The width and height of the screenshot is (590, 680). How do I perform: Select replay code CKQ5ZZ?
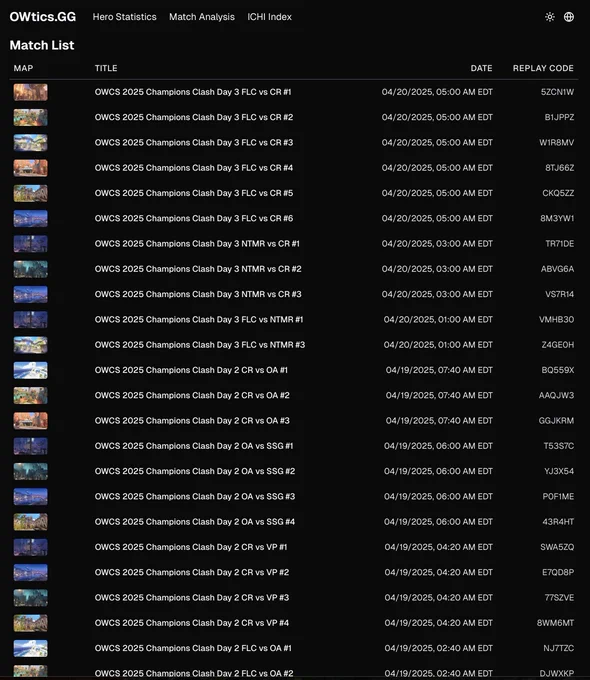[558, 193]
